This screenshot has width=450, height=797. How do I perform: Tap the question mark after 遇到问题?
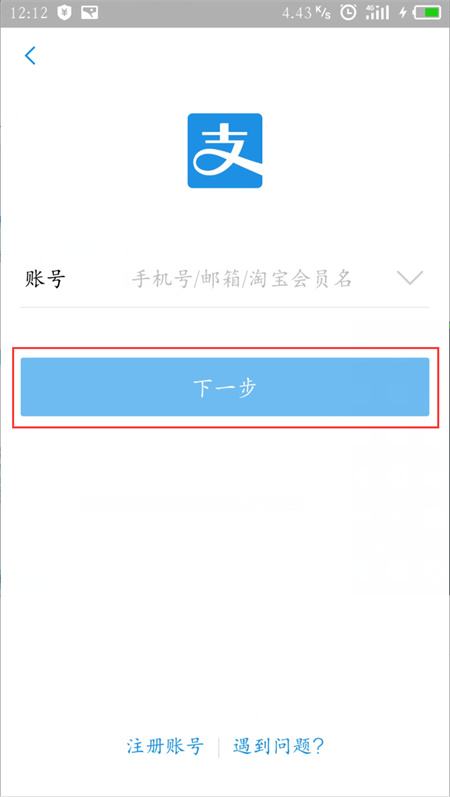[x=318, y=746]
